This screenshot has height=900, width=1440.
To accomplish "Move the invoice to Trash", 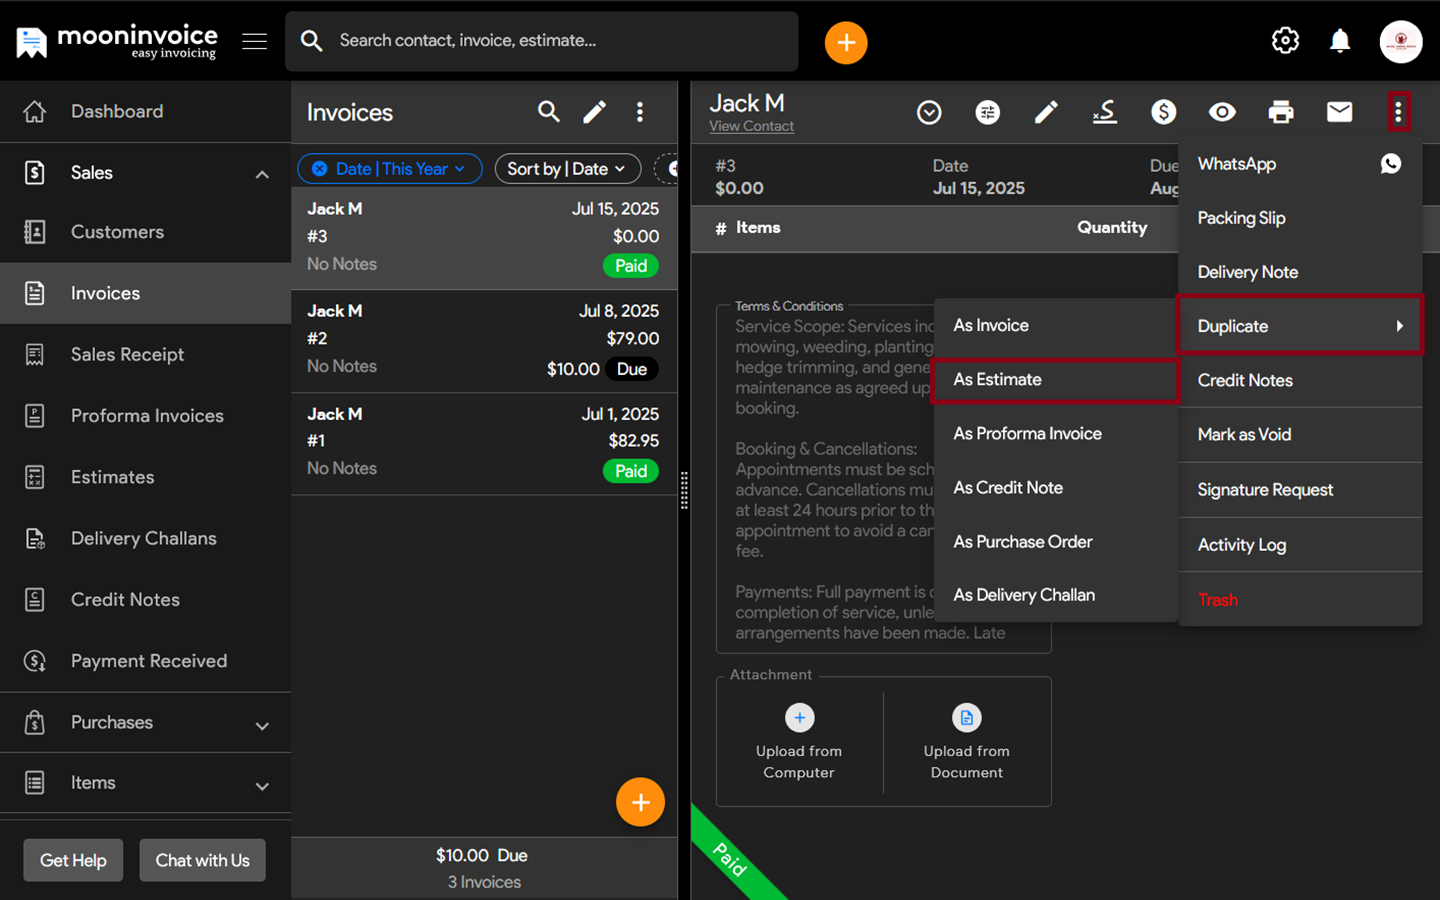I will click(1300, 600).
